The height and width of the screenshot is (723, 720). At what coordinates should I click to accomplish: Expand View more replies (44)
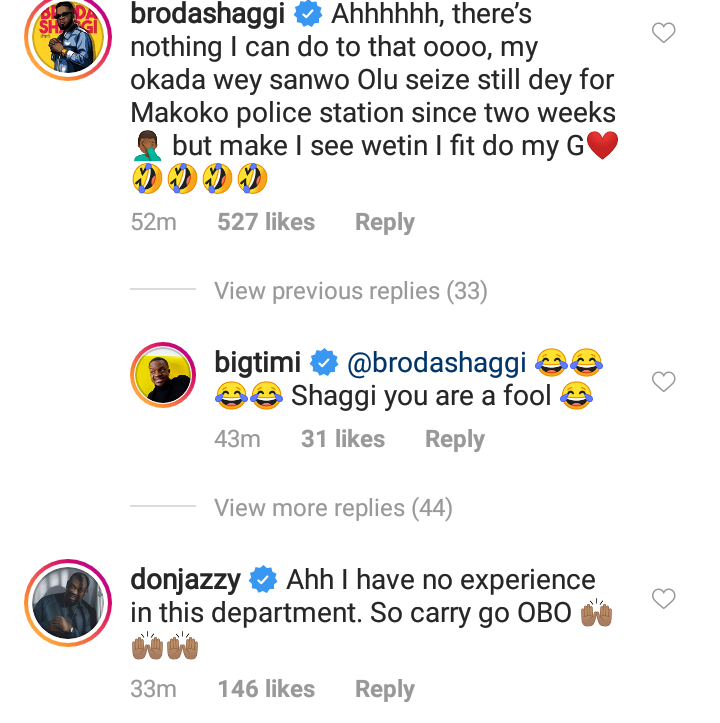click(333, 508)
